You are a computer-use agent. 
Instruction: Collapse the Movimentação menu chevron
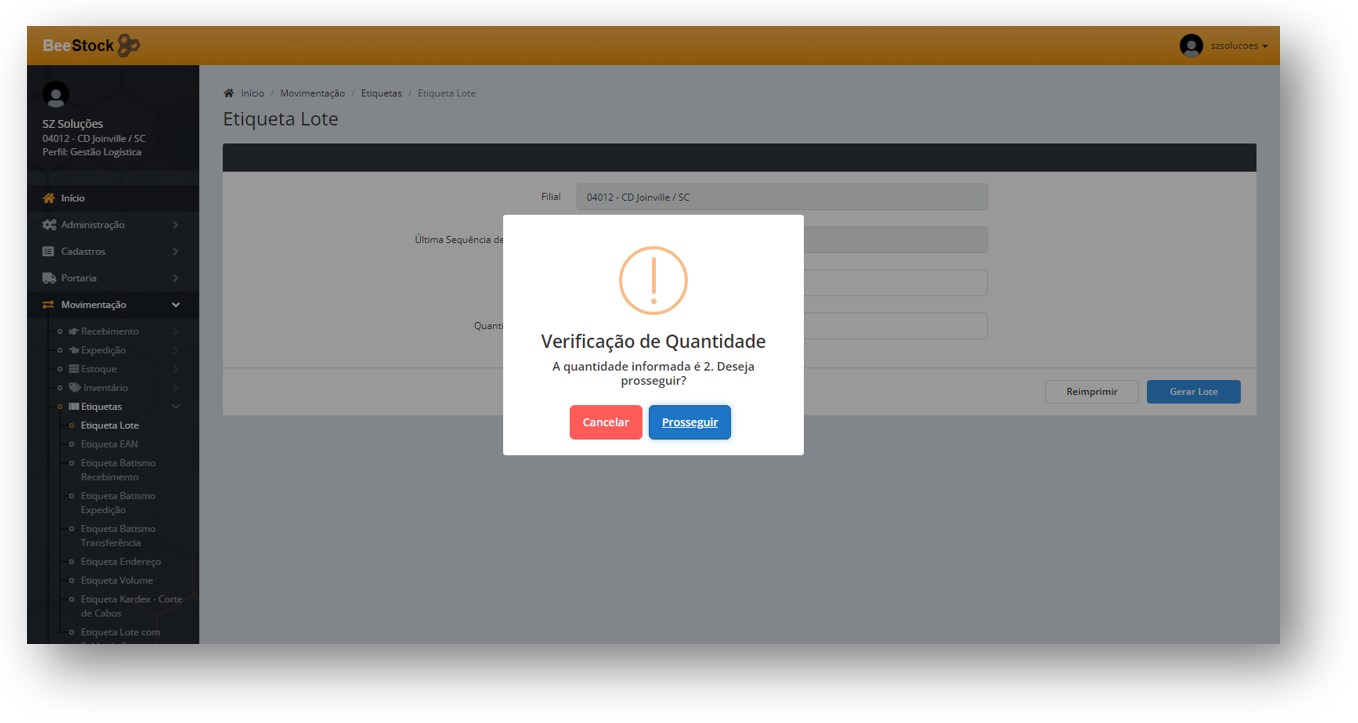pos(176,305)
